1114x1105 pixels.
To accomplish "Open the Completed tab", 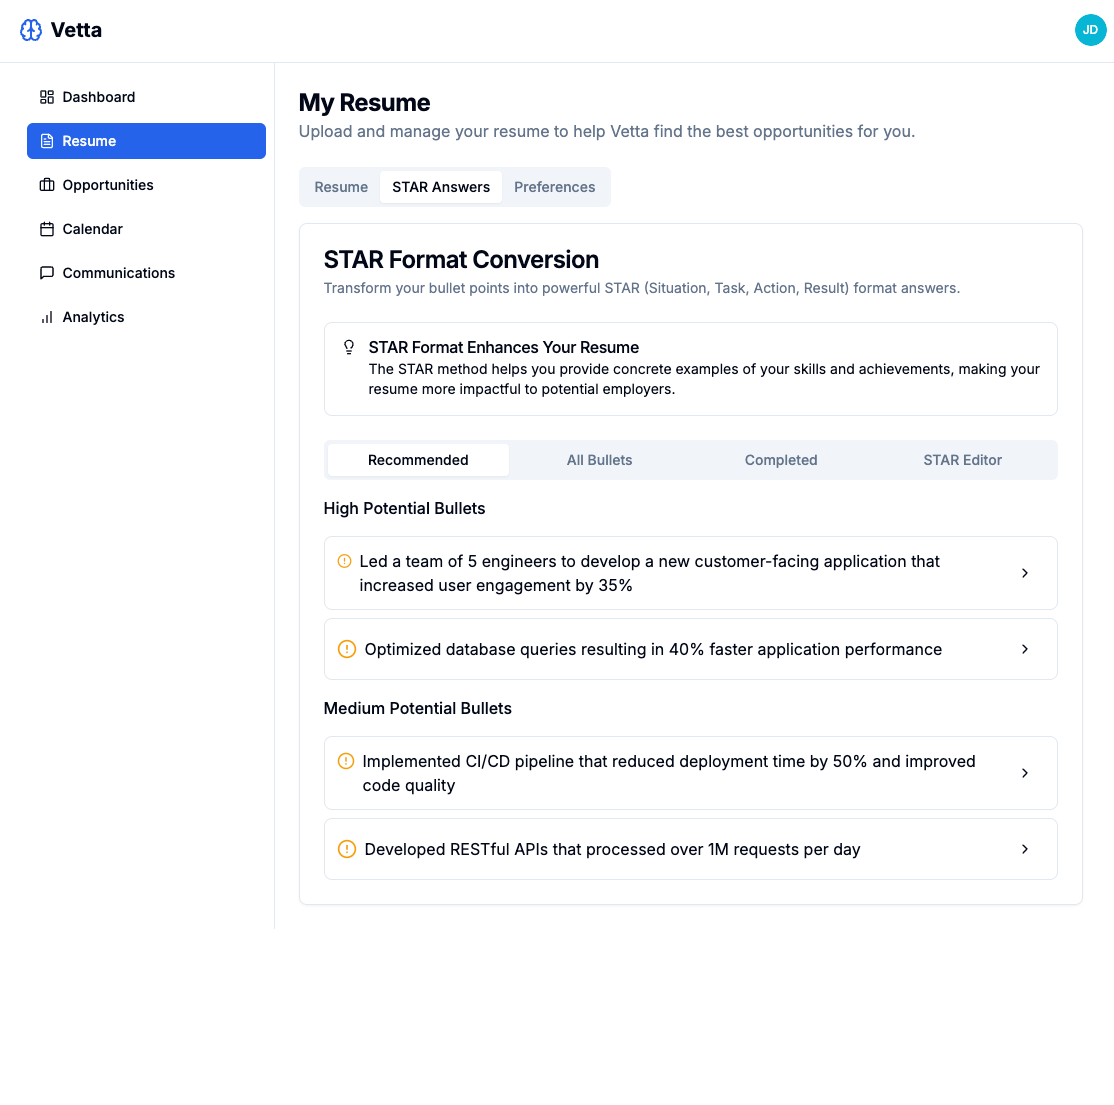I will pos(781,460).
